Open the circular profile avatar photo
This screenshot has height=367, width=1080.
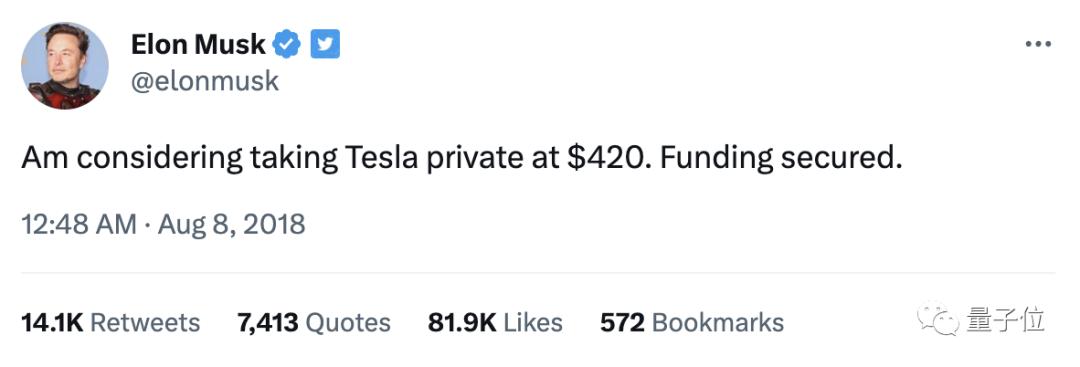[65, 65]
